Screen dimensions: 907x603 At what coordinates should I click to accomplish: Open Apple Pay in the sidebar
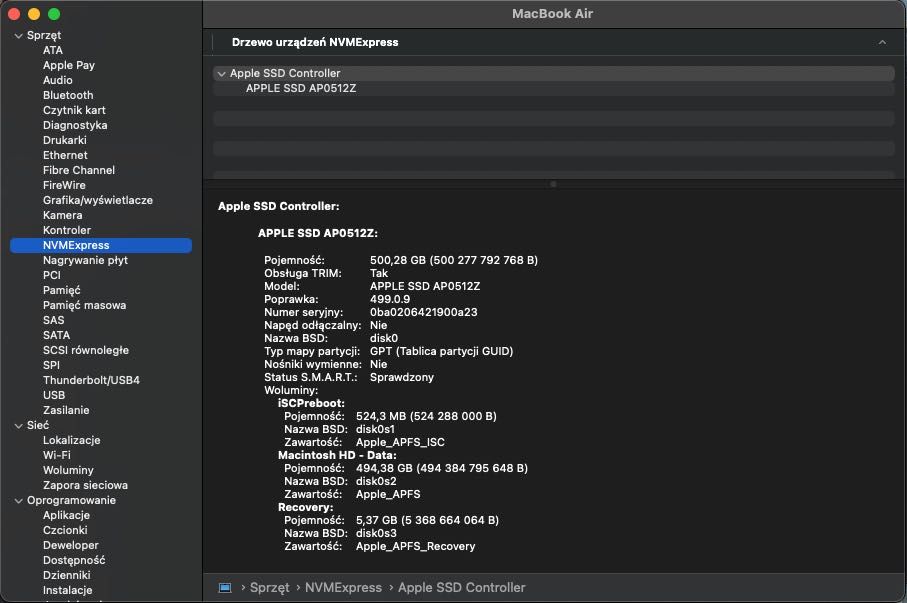coord(69,65)
